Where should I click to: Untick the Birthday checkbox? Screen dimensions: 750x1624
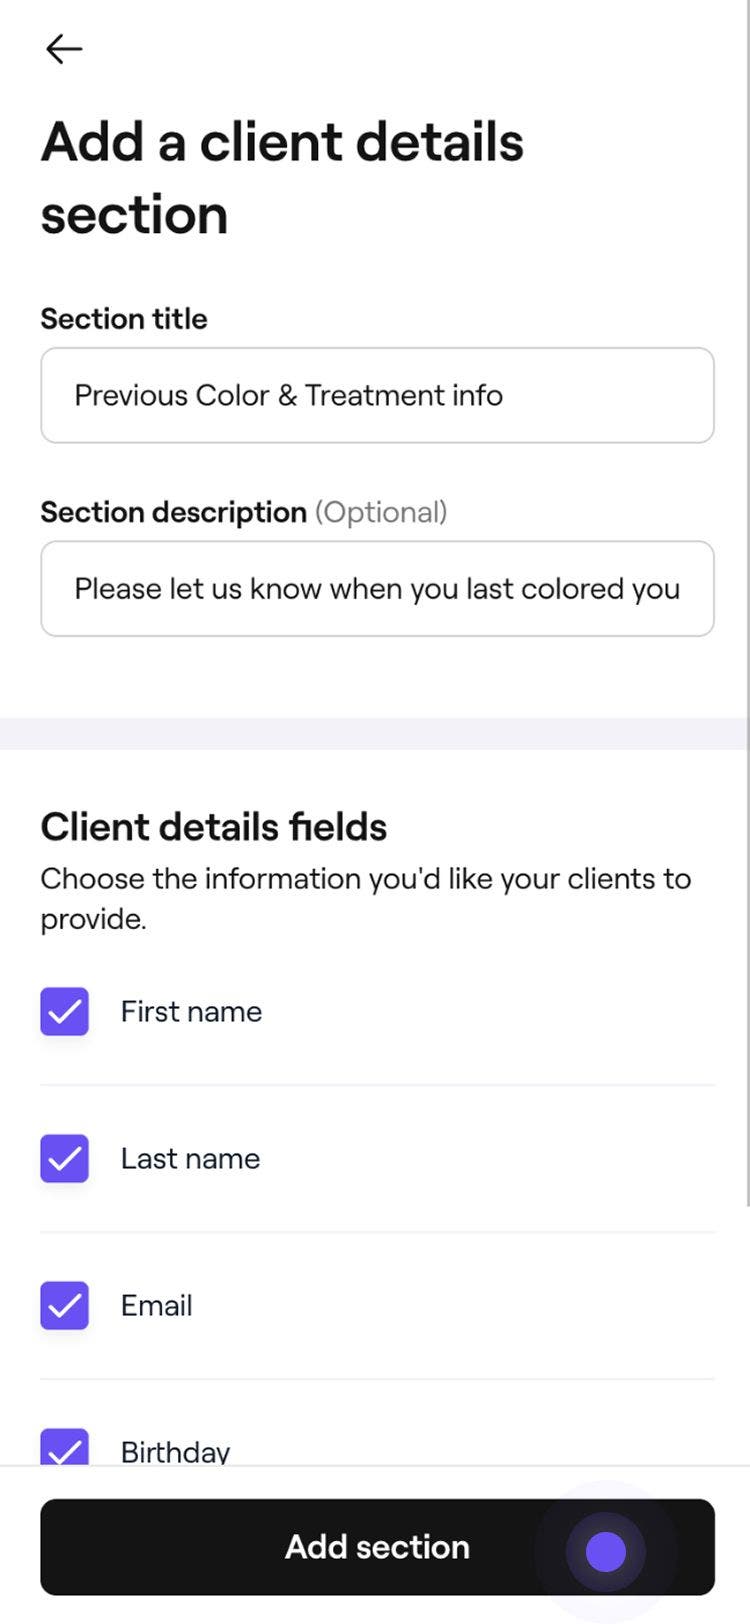65,1449
